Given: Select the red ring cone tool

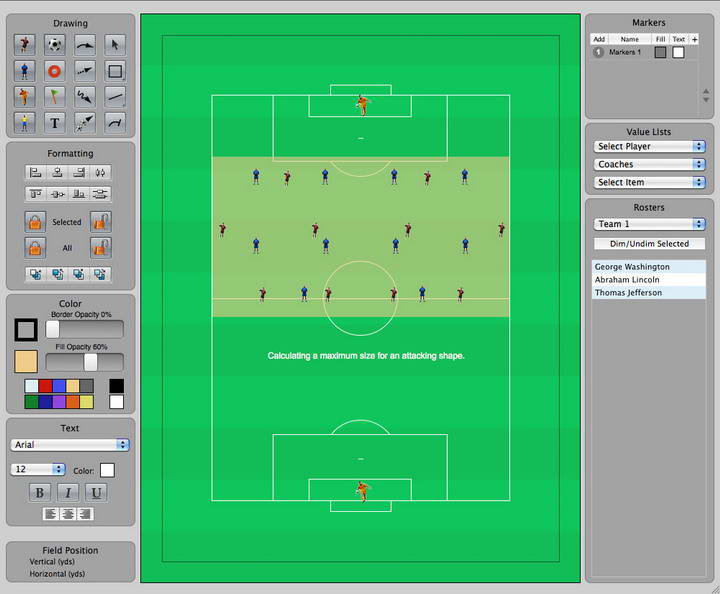Looking at the screenshot, I should [x=55, y=71].
